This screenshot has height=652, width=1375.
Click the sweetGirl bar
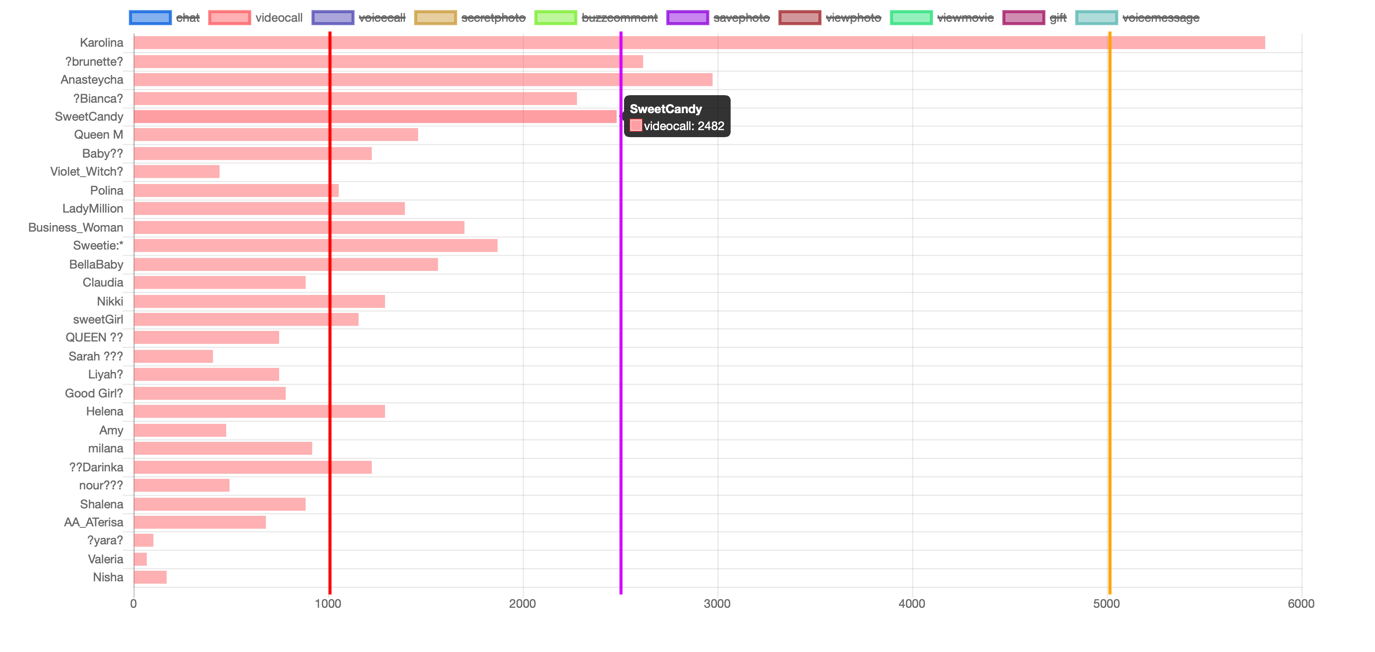click(x=246, y=320)
